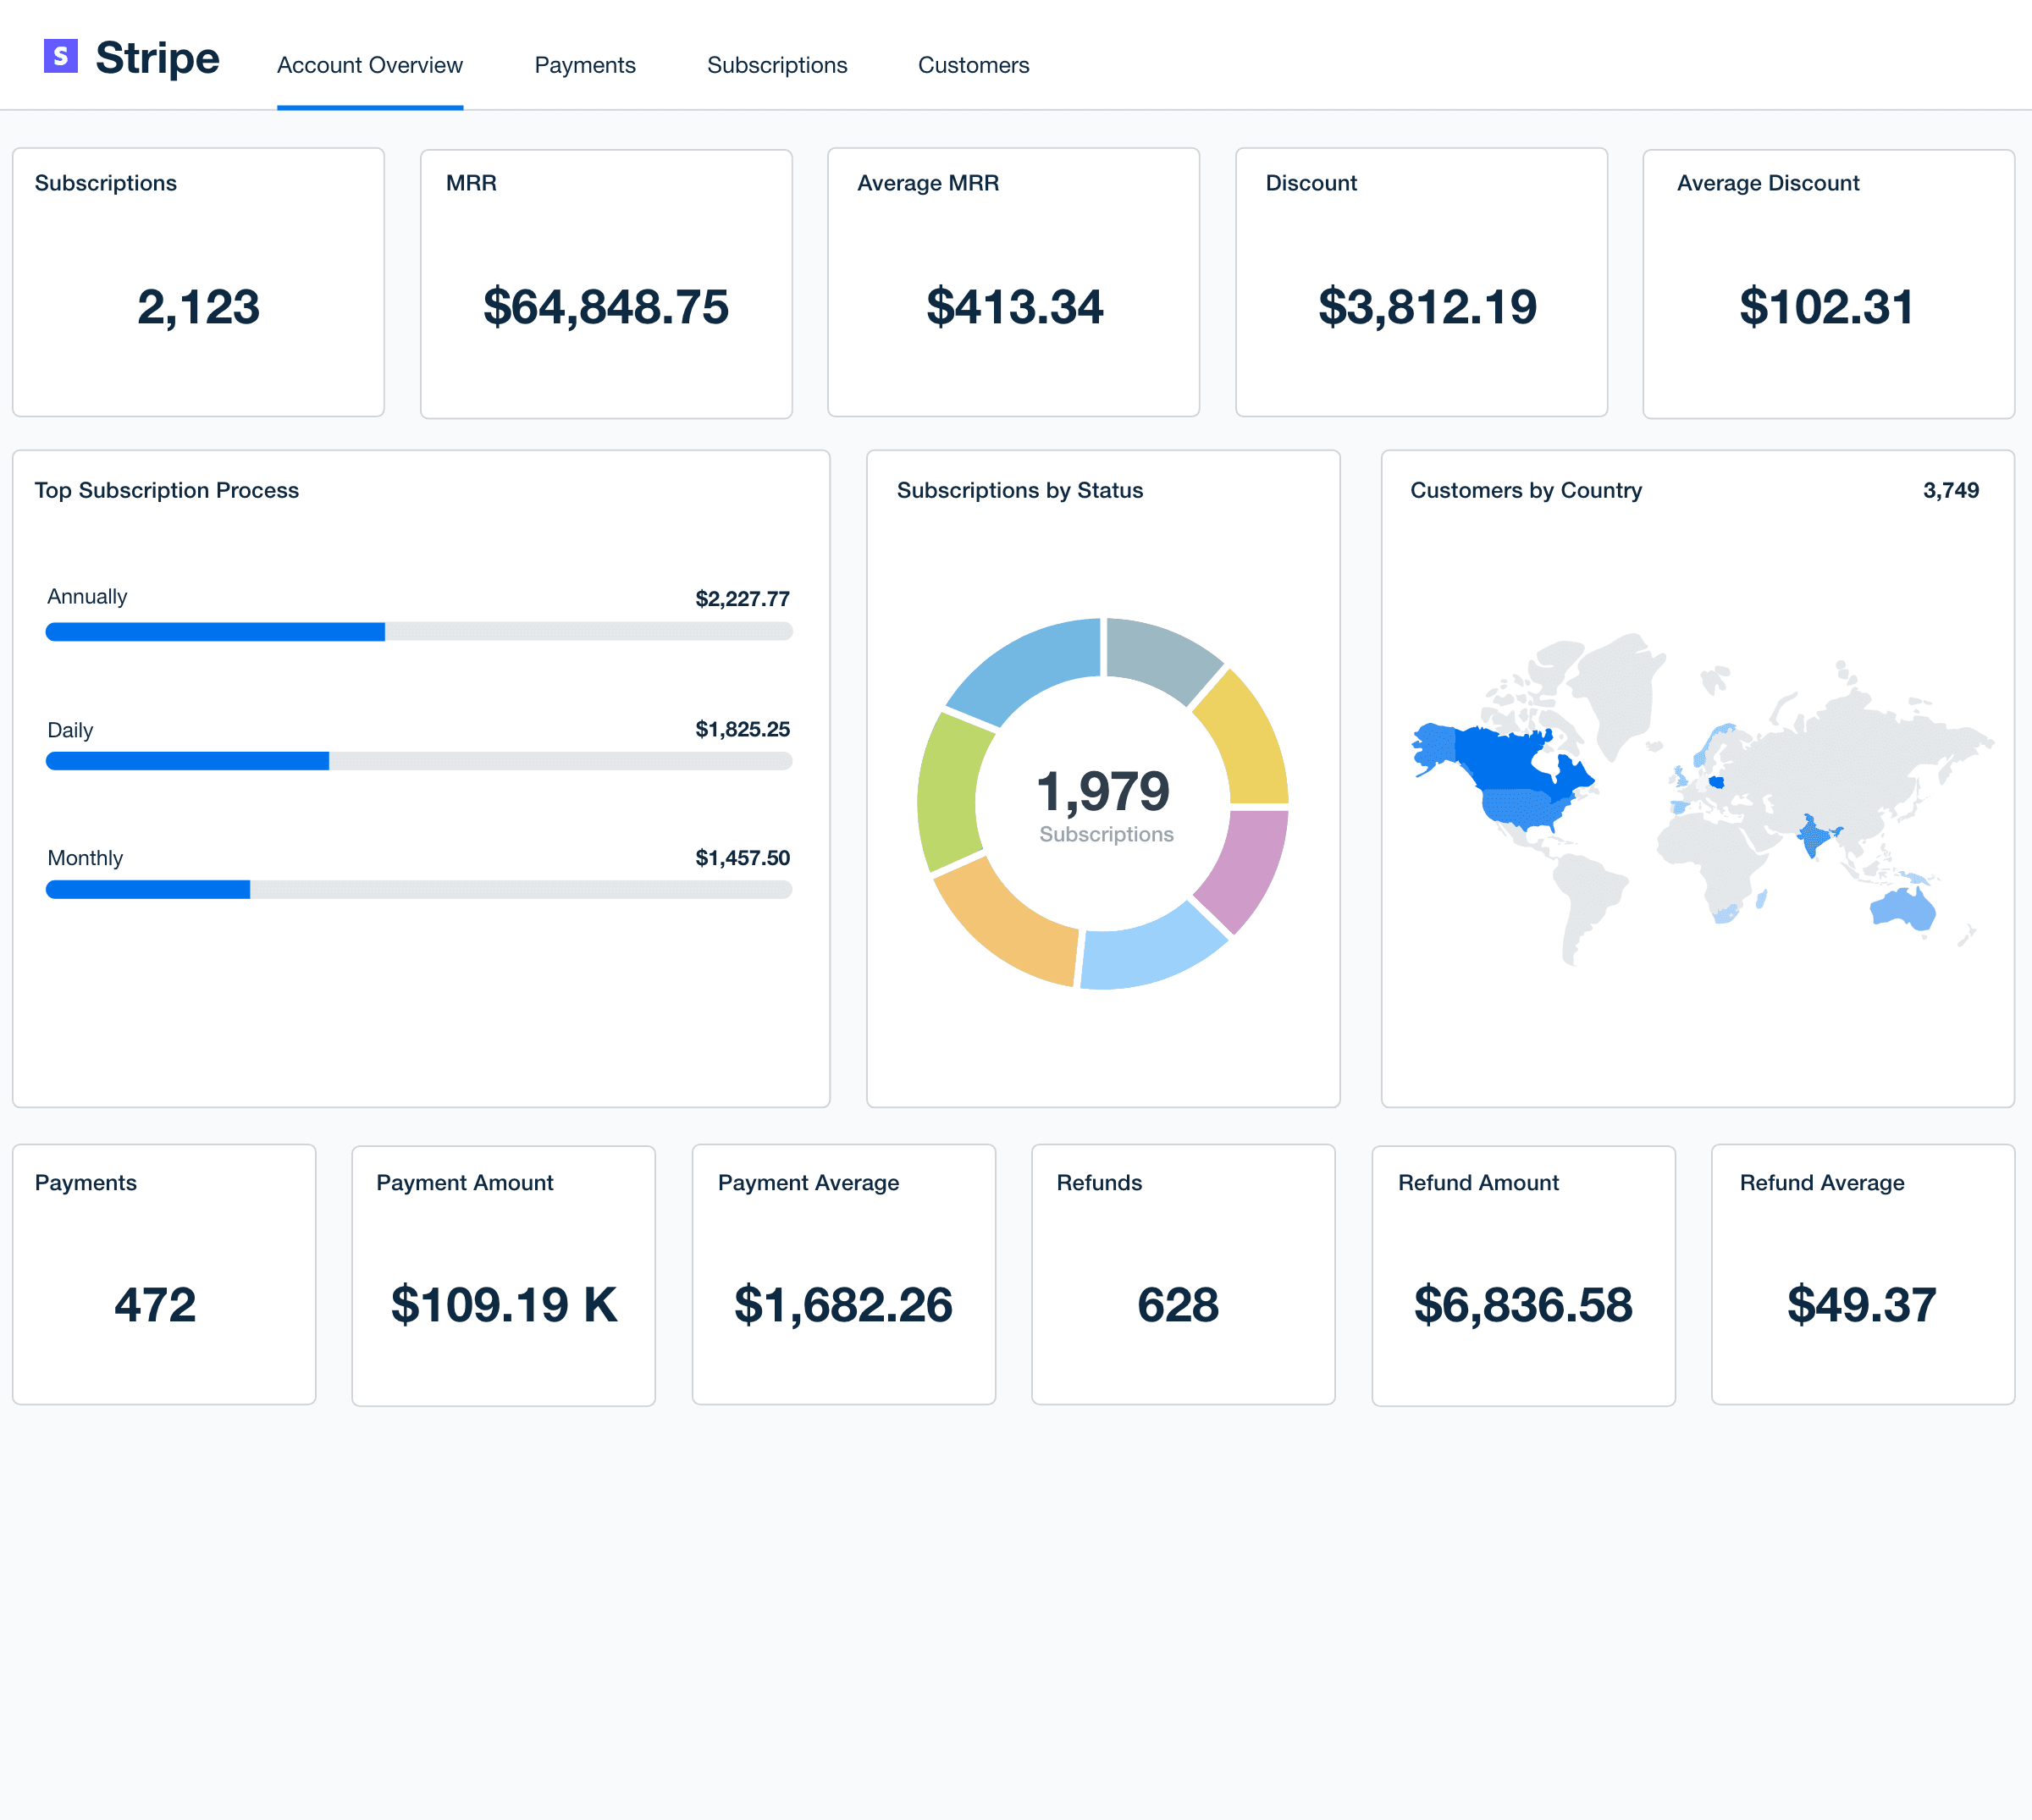Screen dimensions: 2032x1820
Task: Select India on the customers map
Action: [1811, 836]
